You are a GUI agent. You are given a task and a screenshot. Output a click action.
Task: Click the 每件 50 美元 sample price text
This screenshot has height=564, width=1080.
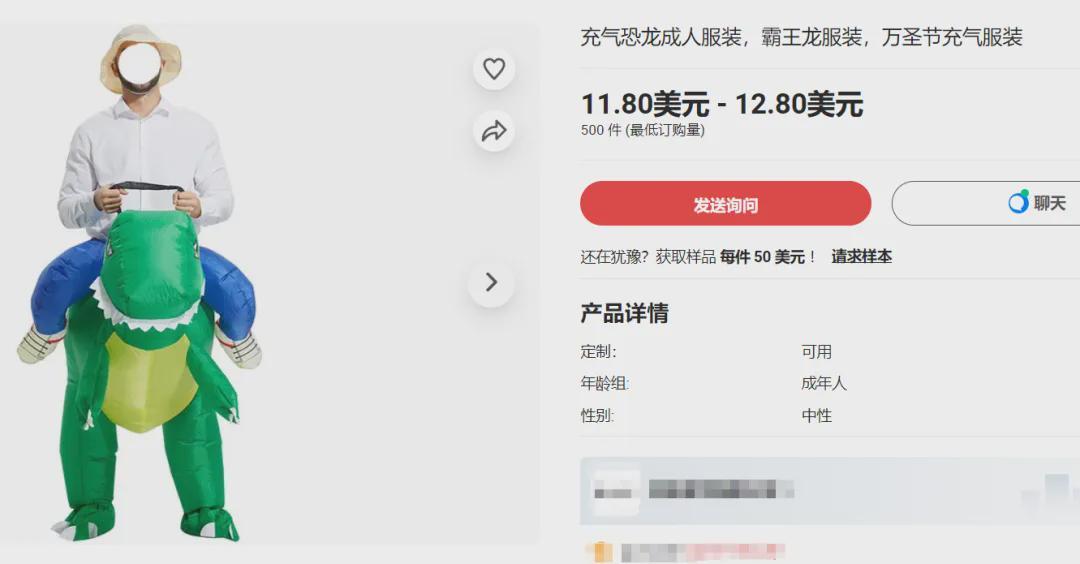tap(762, 257)
